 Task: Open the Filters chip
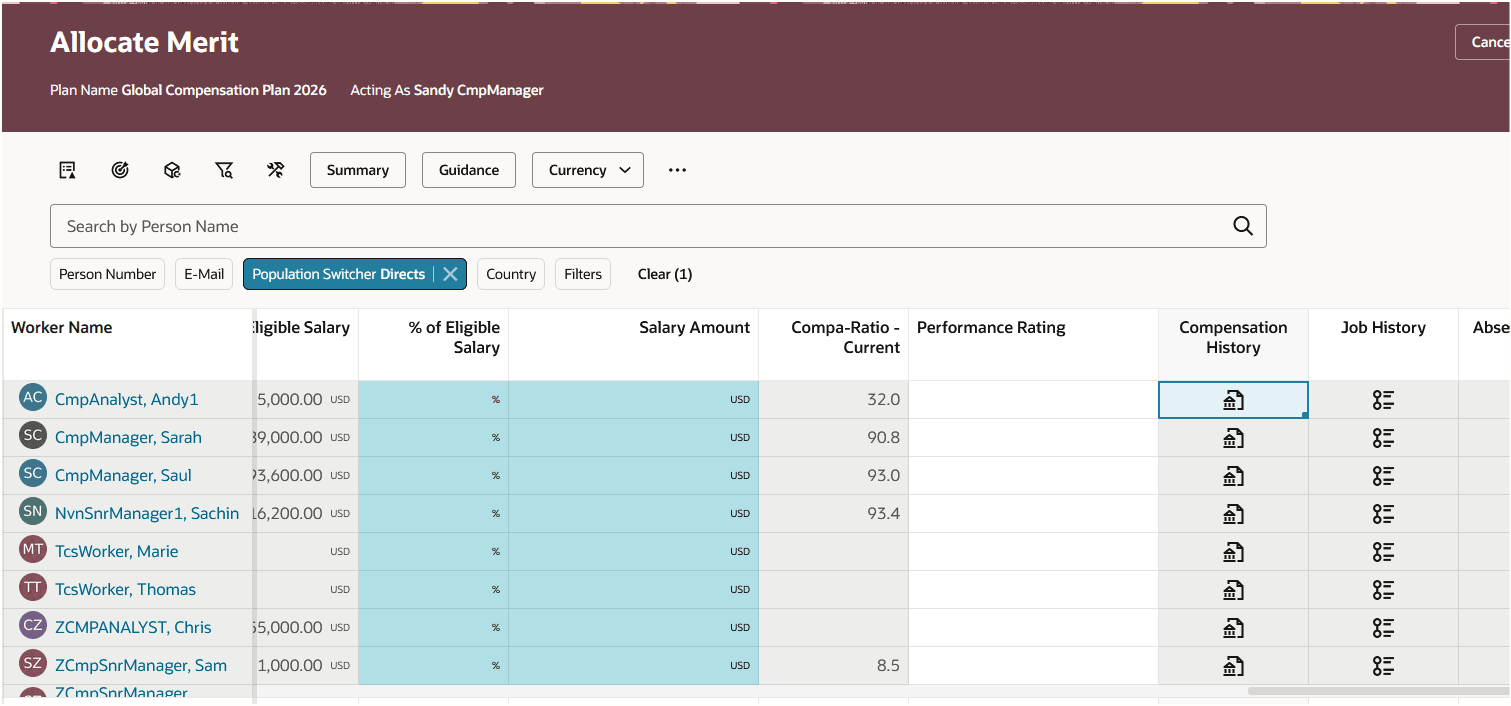coord(583,274)
